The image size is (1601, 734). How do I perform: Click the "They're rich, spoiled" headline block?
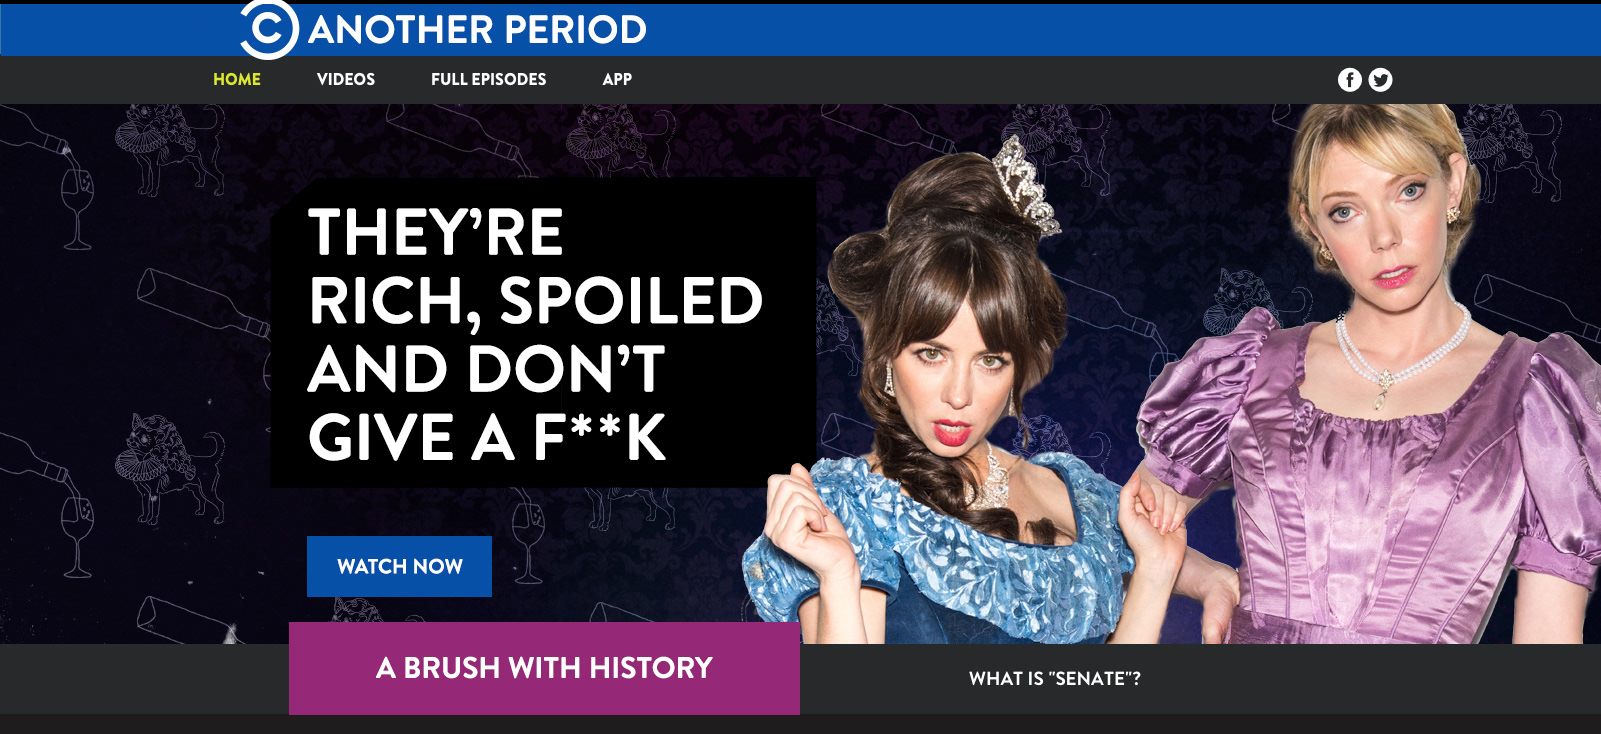click(x=543, y=333)
